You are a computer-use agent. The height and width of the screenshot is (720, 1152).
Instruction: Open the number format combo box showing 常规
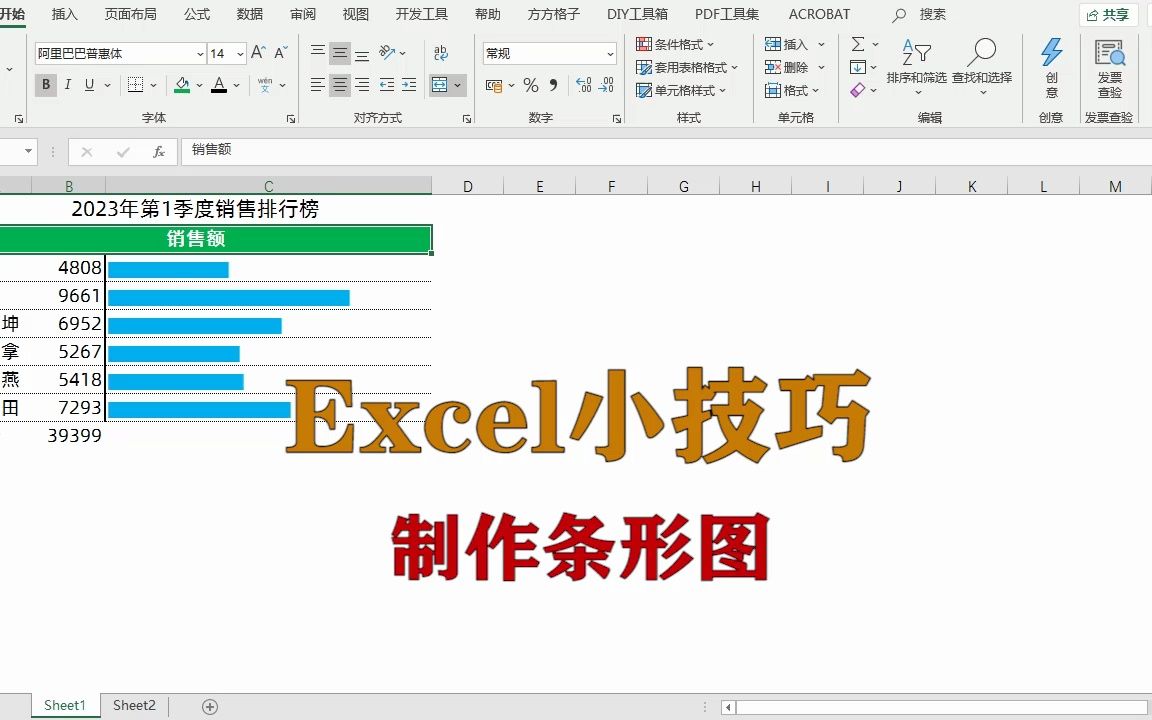[x=548, y=52]
